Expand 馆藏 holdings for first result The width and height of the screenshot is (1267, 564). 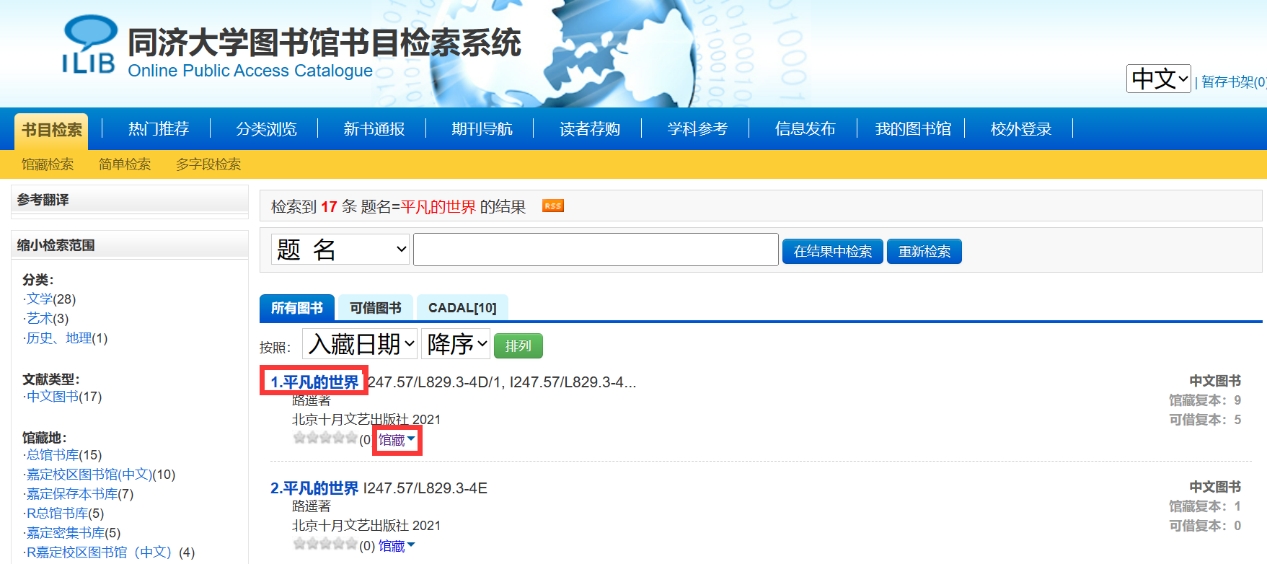(x=397, y=439)
